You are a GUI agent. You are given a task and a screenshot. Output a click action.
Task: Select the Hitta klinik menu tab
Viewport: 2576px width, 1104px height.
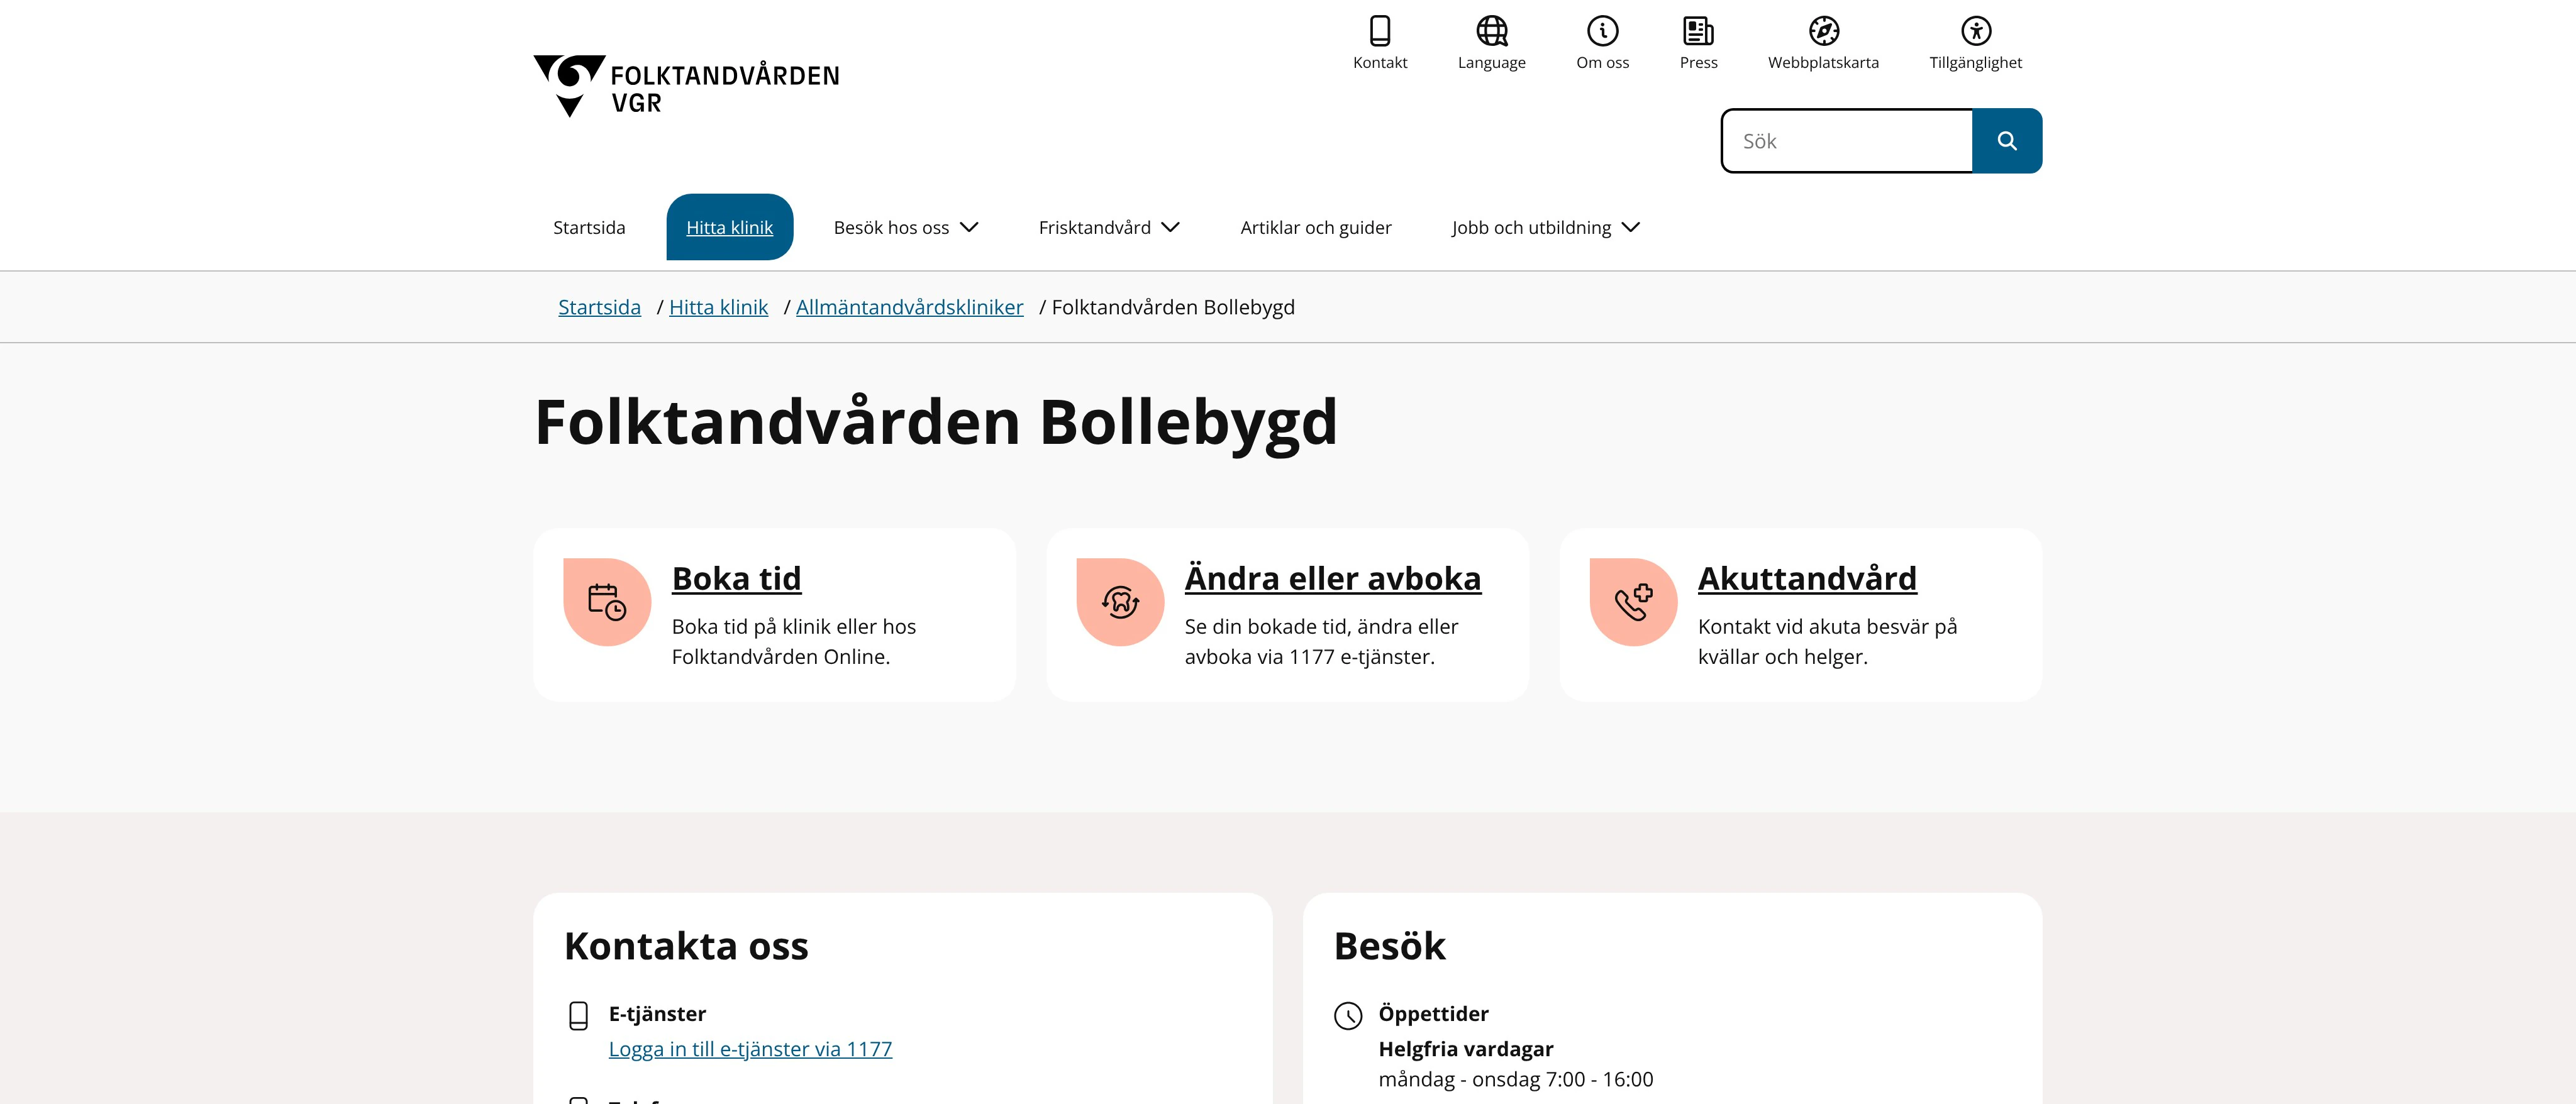pos(729,227)
